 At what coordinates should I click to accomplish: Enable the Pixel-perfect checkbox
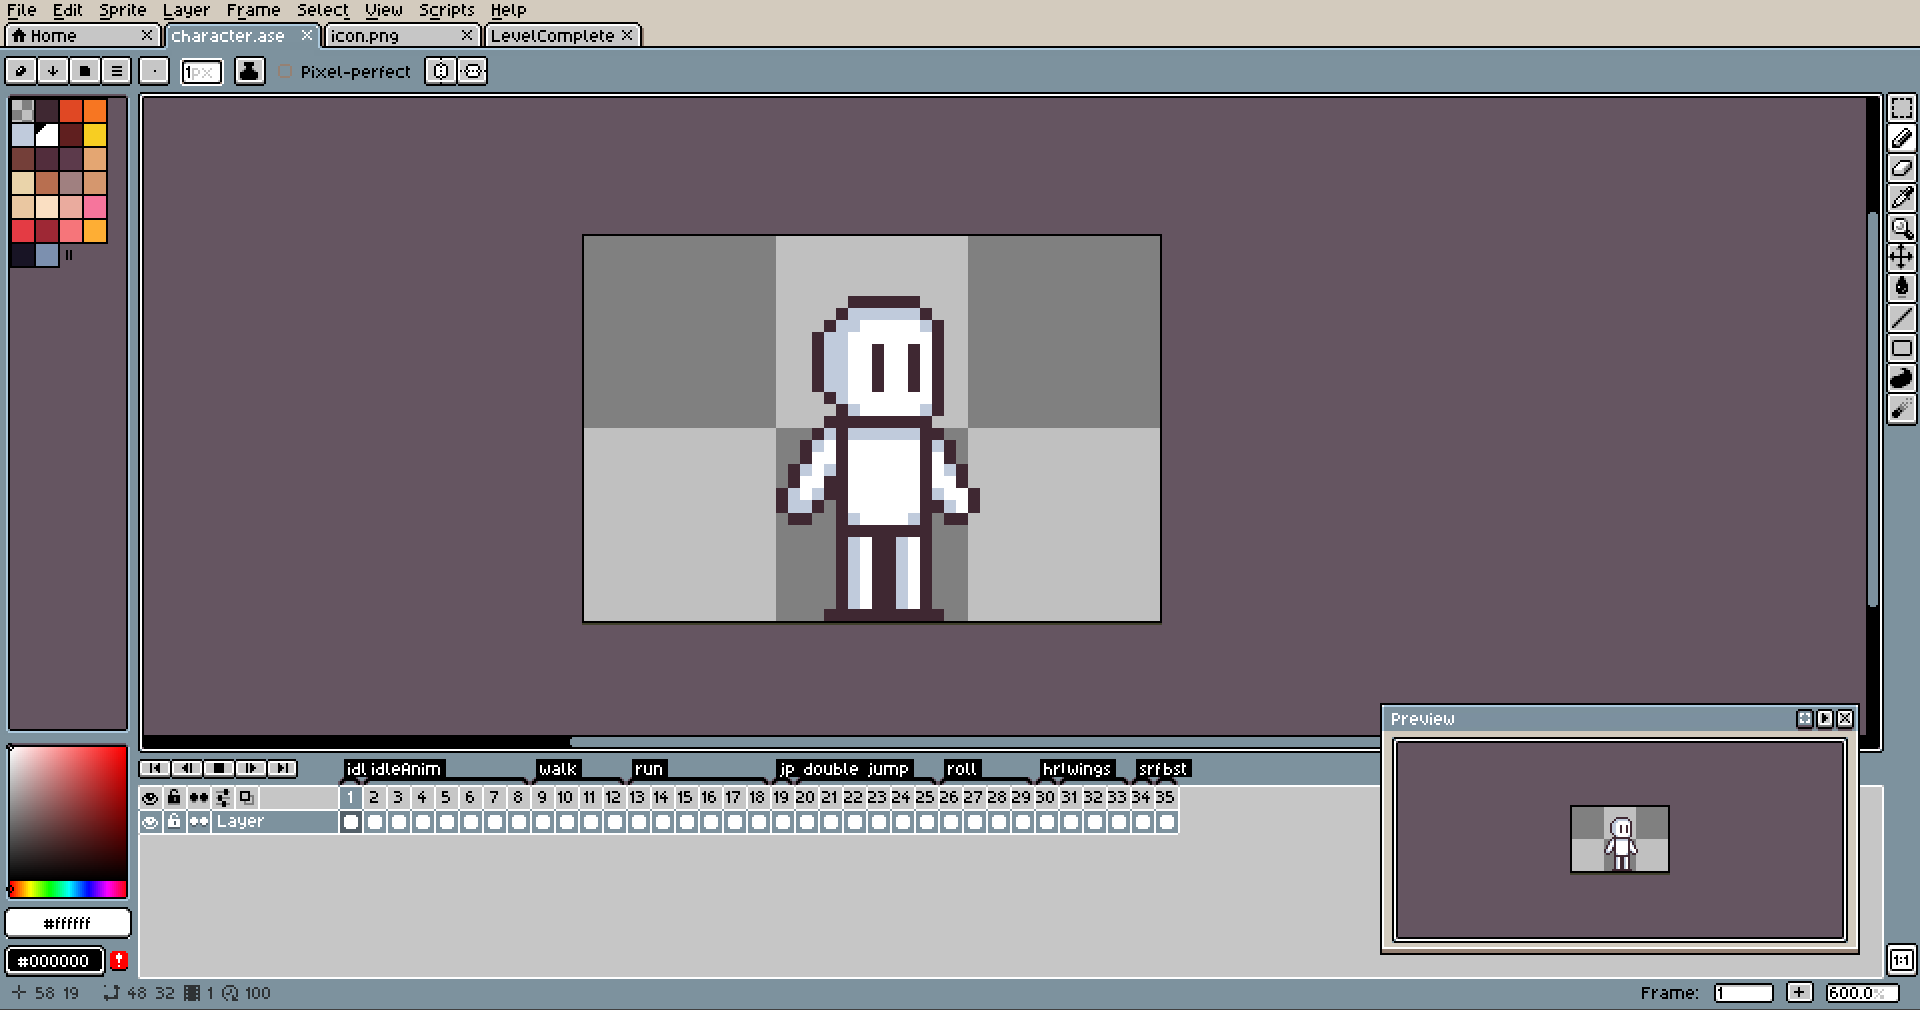(x=286, y=72)
